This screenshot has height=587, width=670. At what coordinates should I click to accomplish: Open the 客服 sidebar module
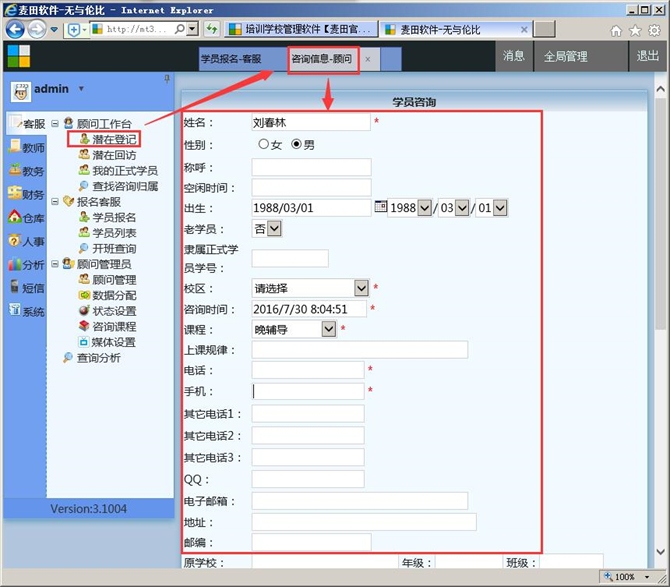[27, 124]
